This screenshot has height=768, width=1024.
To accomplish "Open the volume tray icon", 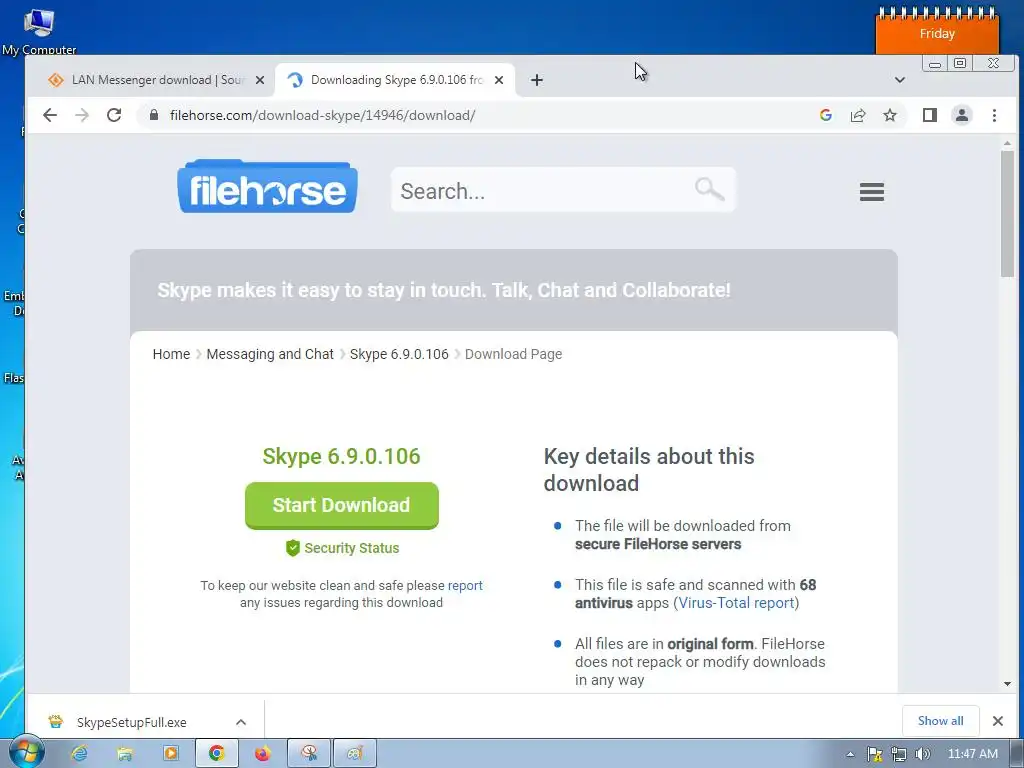I will coord(922,754).
